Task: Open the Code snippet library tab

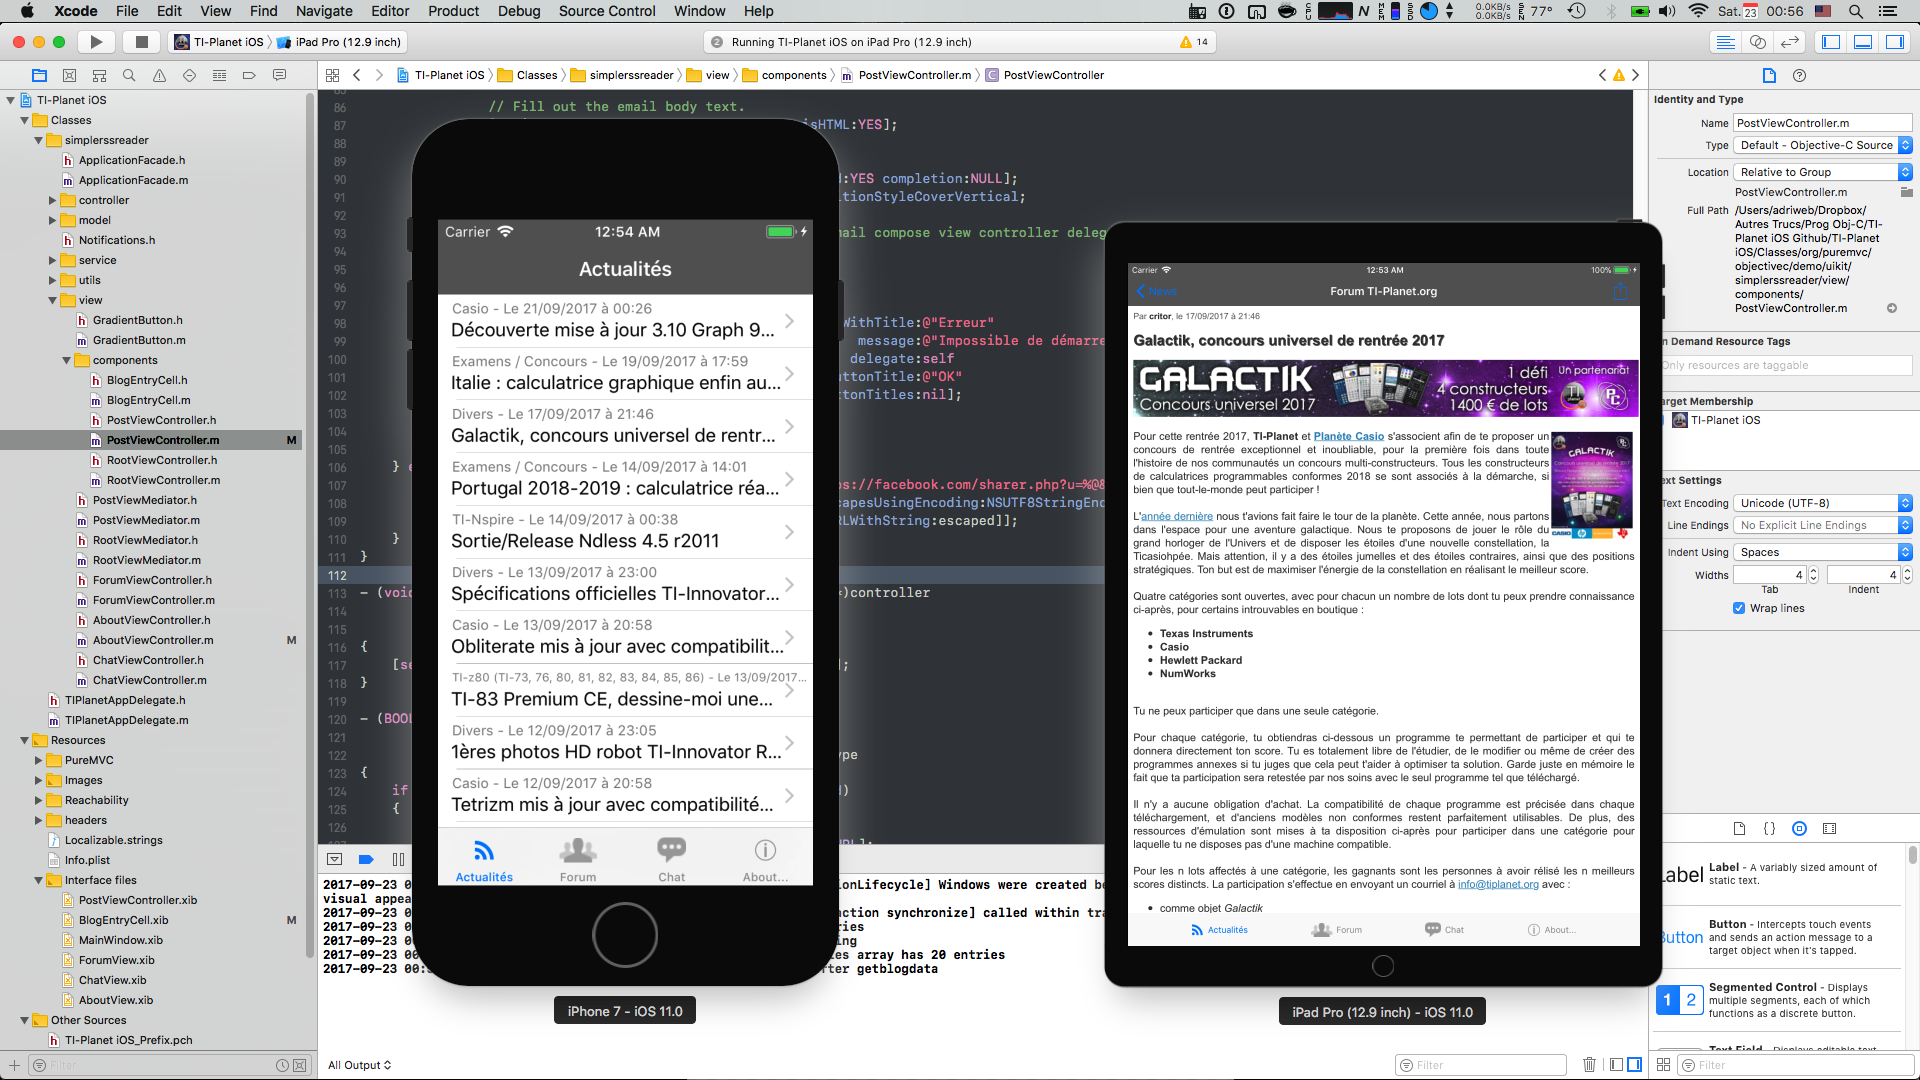Action: tap(1769, 828)
